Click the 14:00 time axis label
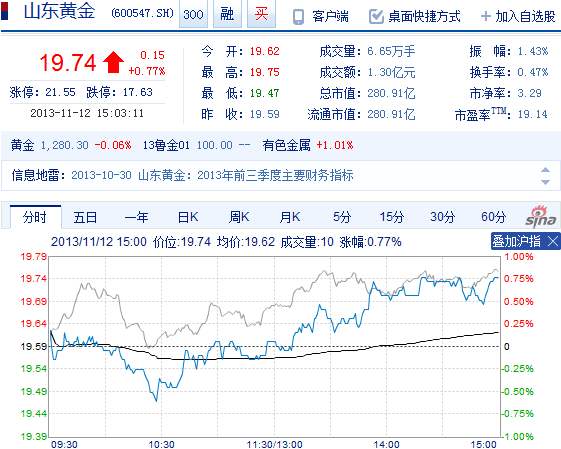Viewport: 561px width, 449px height. point(386,444)
